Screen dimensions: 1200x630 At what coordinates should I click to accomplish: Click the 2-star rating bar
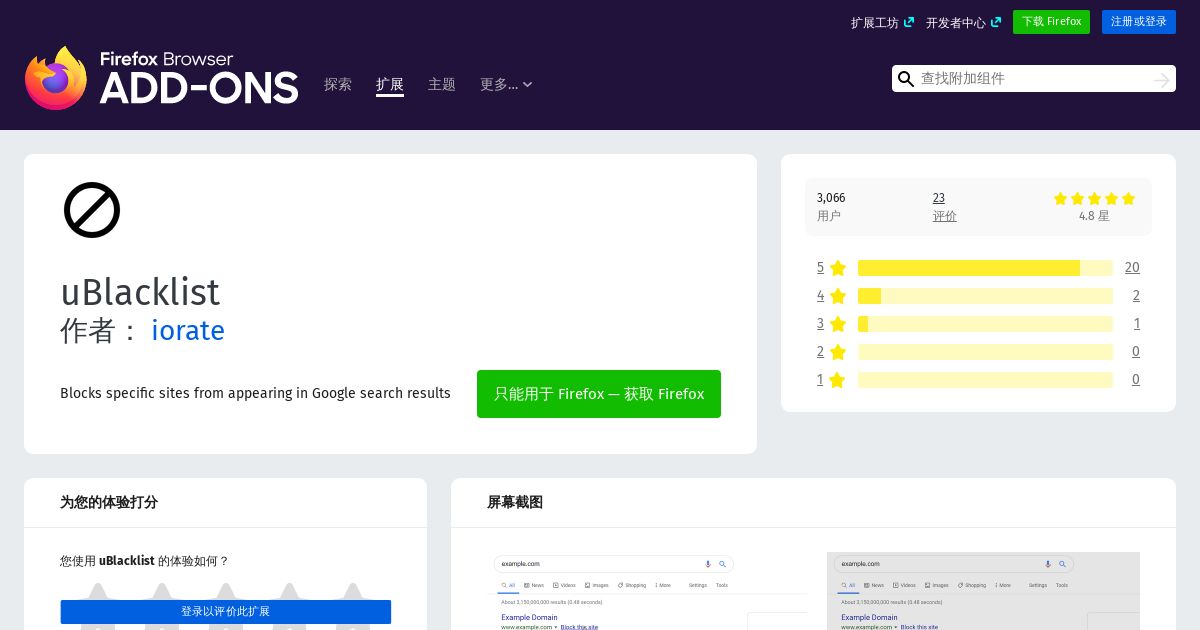[985, 352]
